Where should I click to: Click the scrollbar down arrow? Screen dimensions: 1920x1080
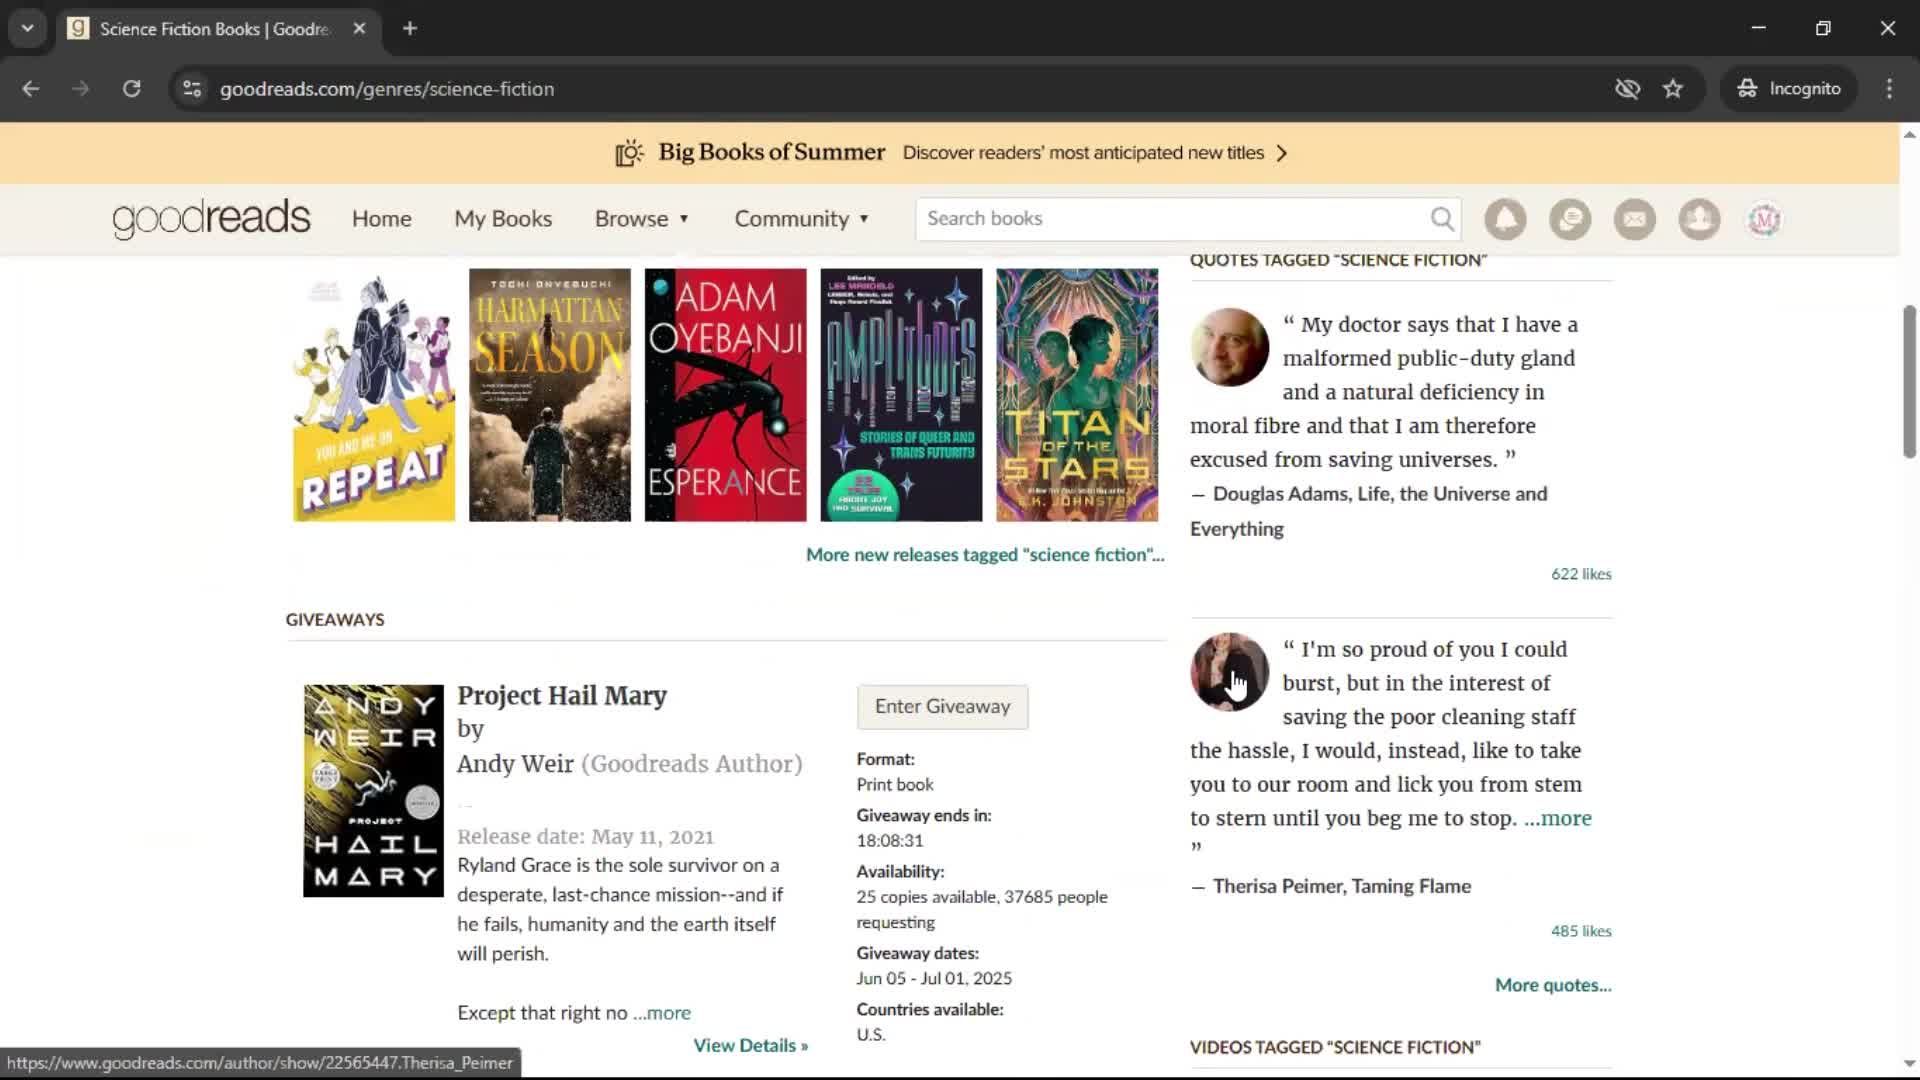pos(1909,1064)
